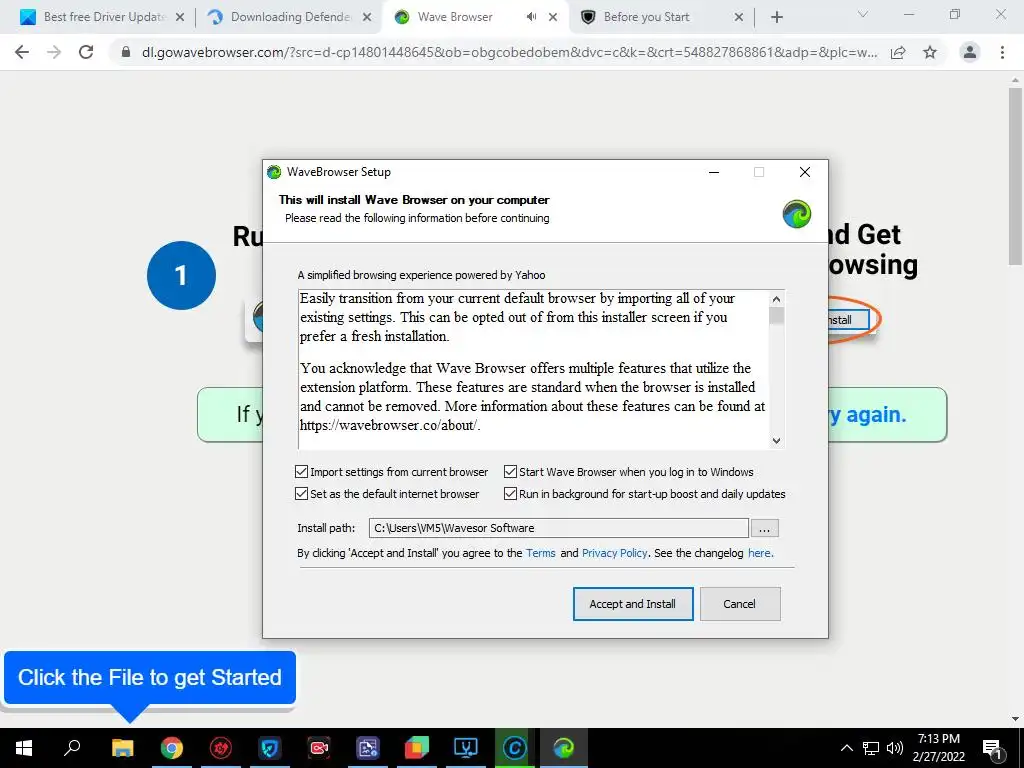The width and height of the screenshot is (1024, 768).
Task: Open the Windows Start menu
Action: (24, 748)
